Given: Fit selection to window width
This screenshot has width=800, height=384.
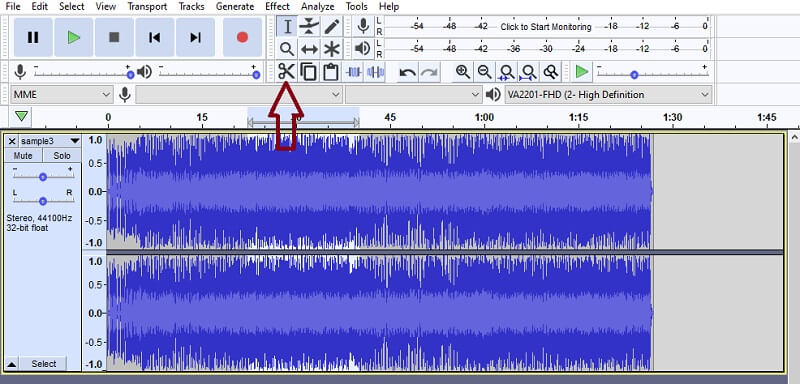Looking at the screenshot, I should [x=507, y=72].
